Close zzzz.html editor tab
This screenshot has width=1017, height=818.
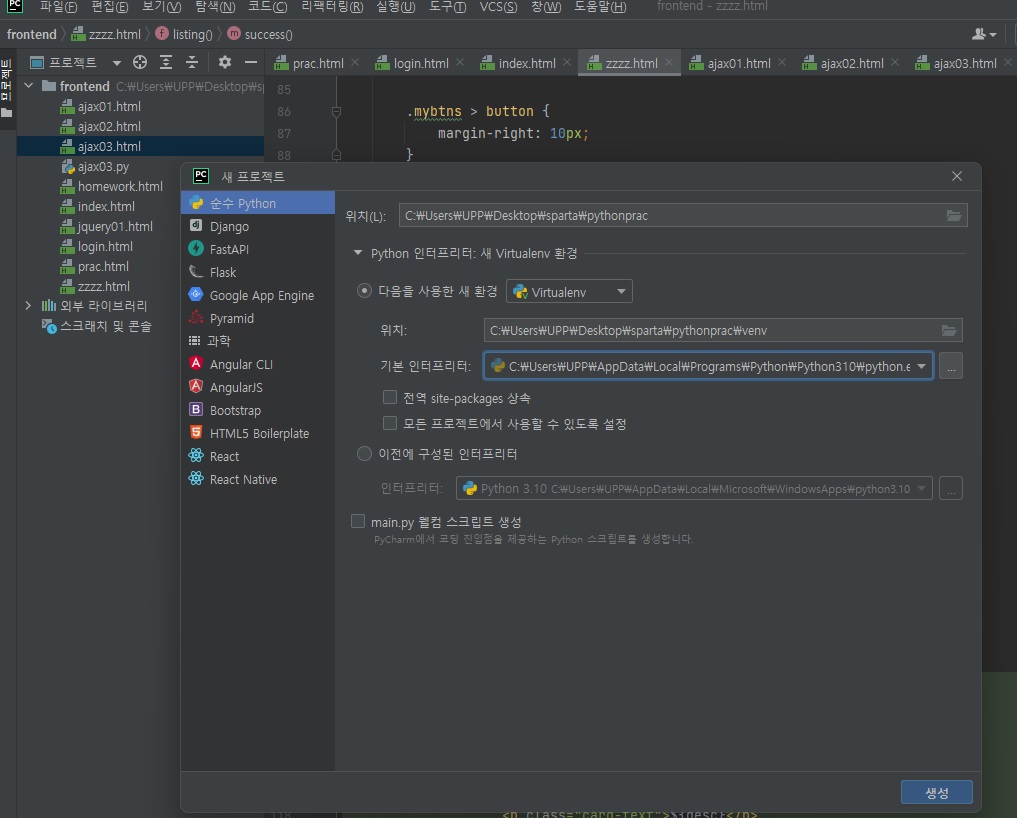pos(669,62)
